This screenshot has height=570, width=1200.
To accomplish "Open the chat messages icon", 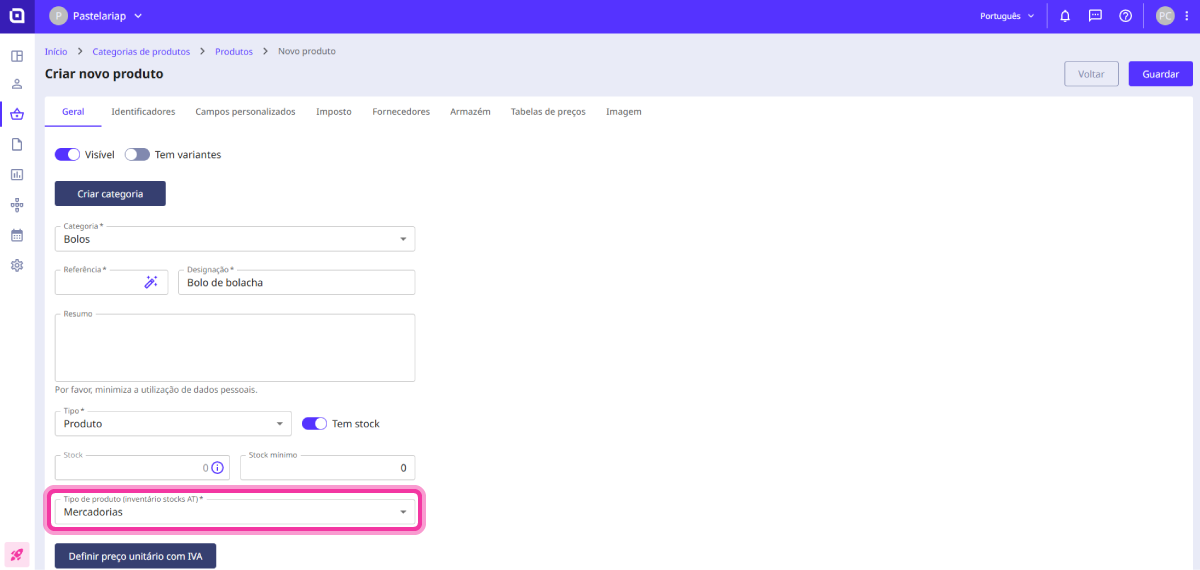I will pos(1095,16).
